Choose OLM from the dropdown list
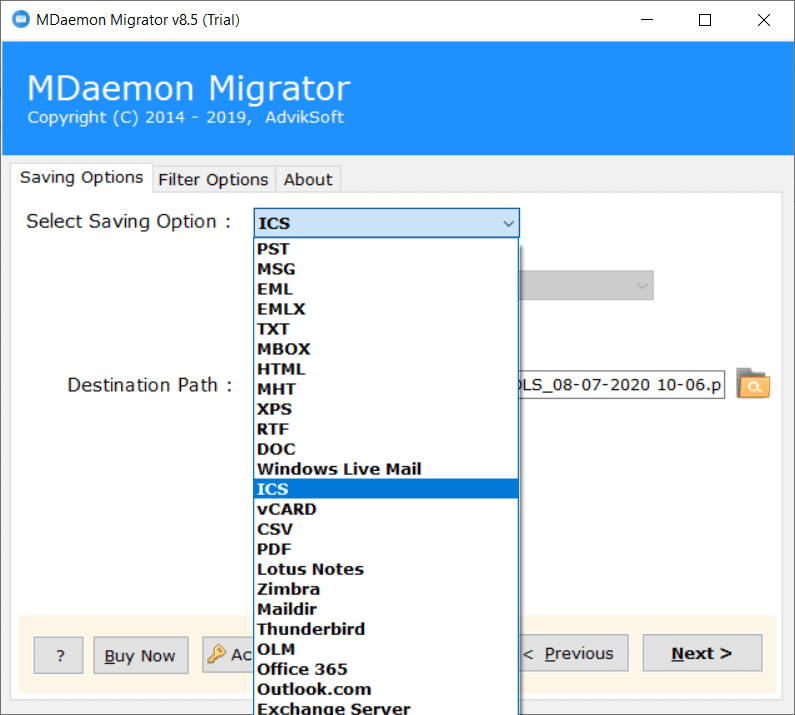 pos(386,649)
